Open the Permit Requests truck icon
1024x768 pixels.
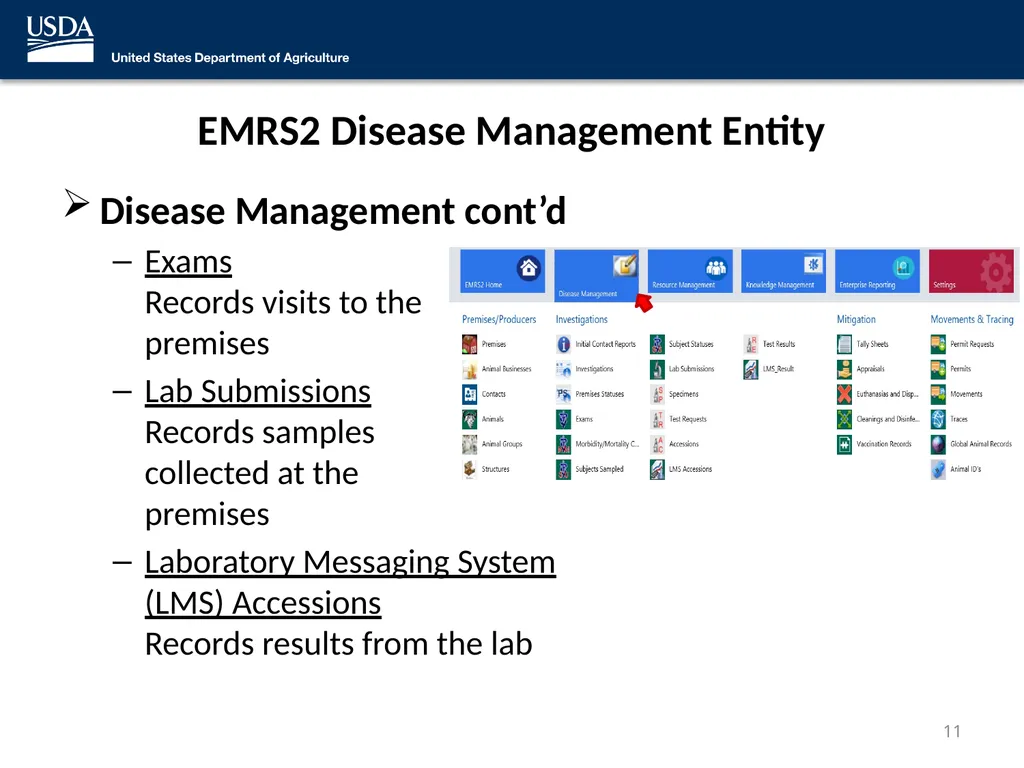(938, 344)
